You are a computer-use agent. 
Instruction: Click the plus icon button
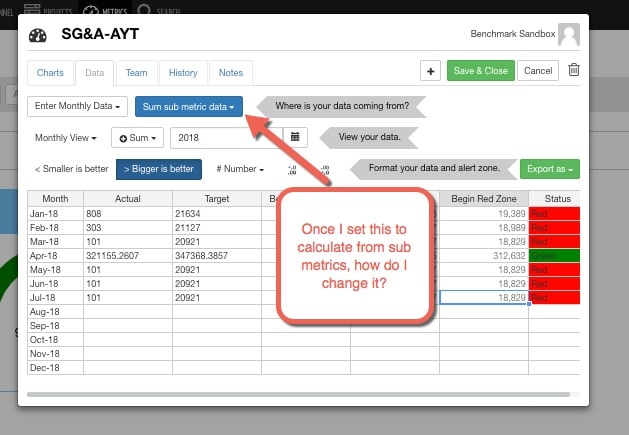click(x=430, y=70)
